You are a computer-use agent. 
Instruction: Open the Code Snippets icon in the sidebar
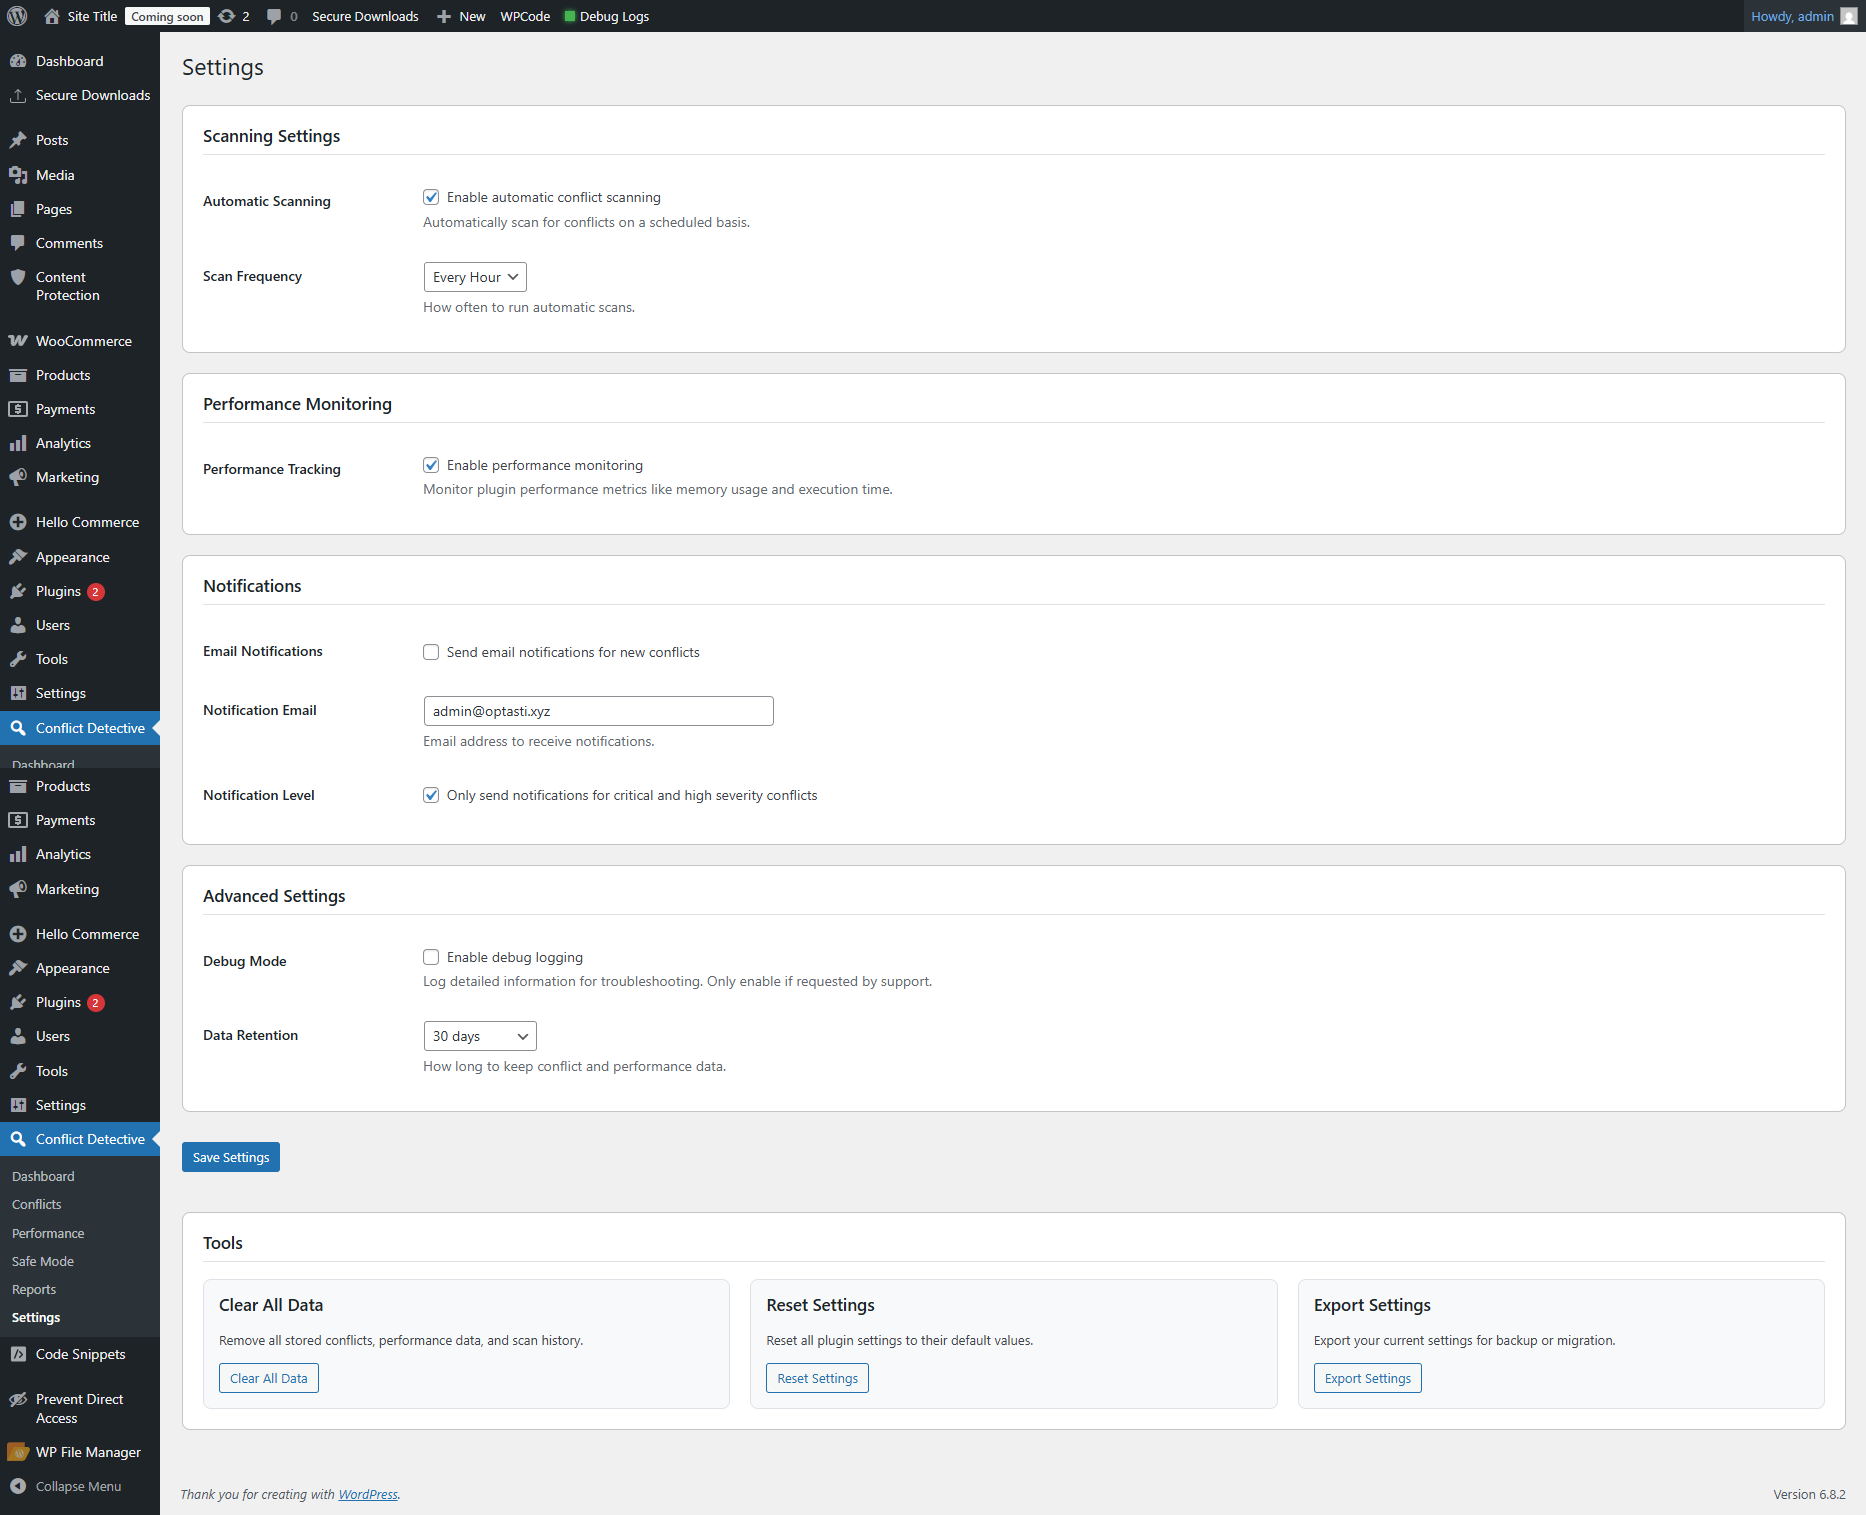18,1354
